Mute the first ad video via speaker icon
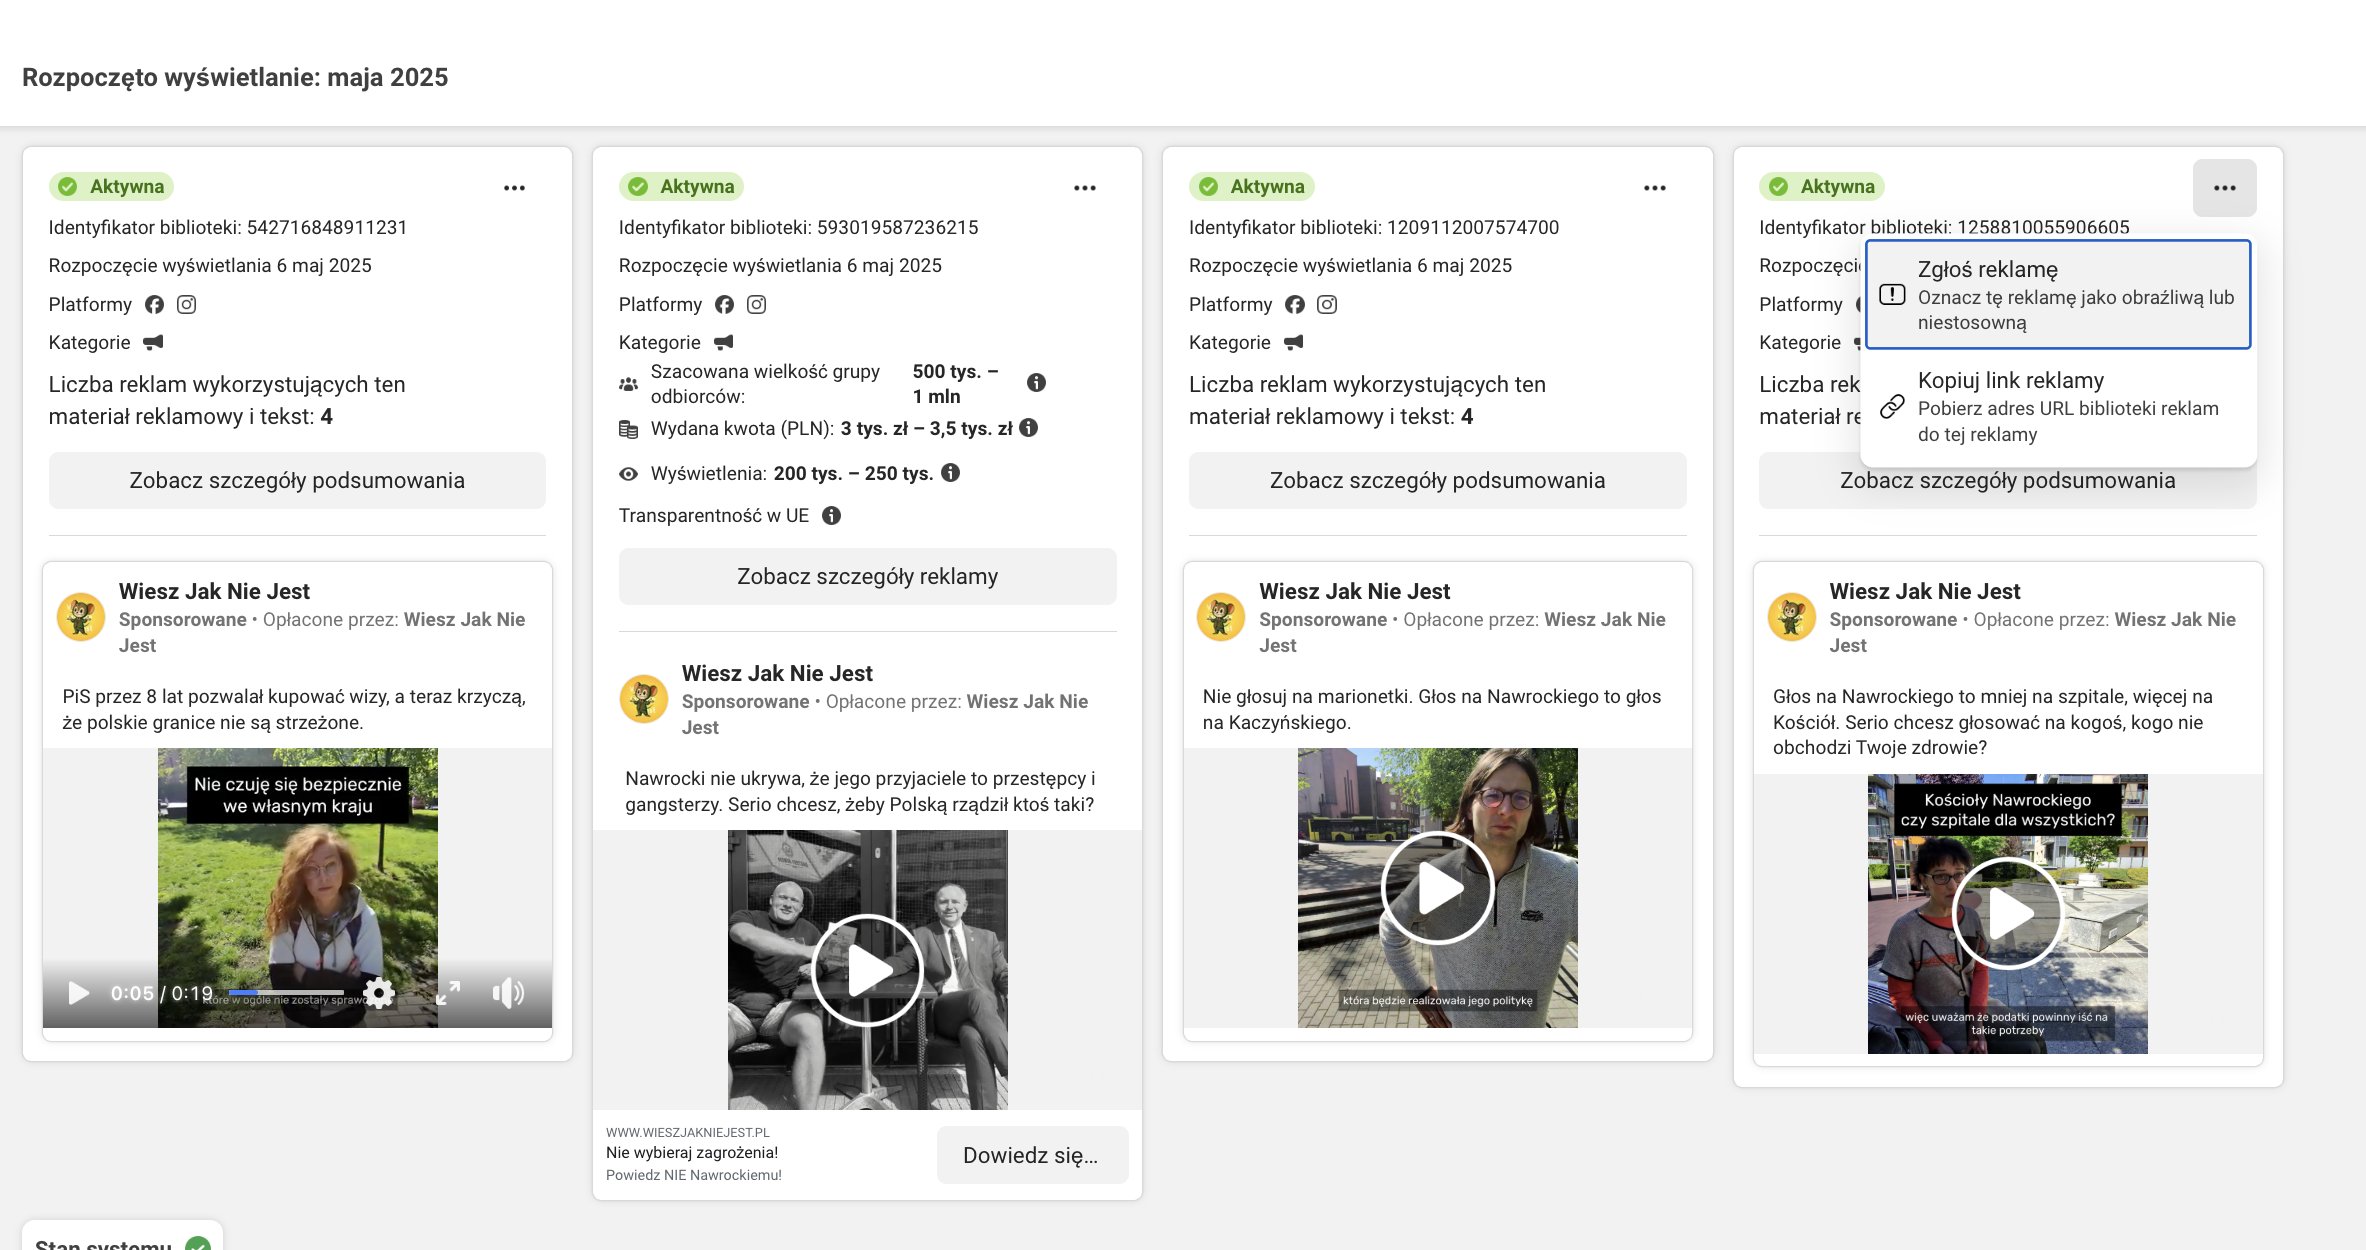 coord(508,993)
